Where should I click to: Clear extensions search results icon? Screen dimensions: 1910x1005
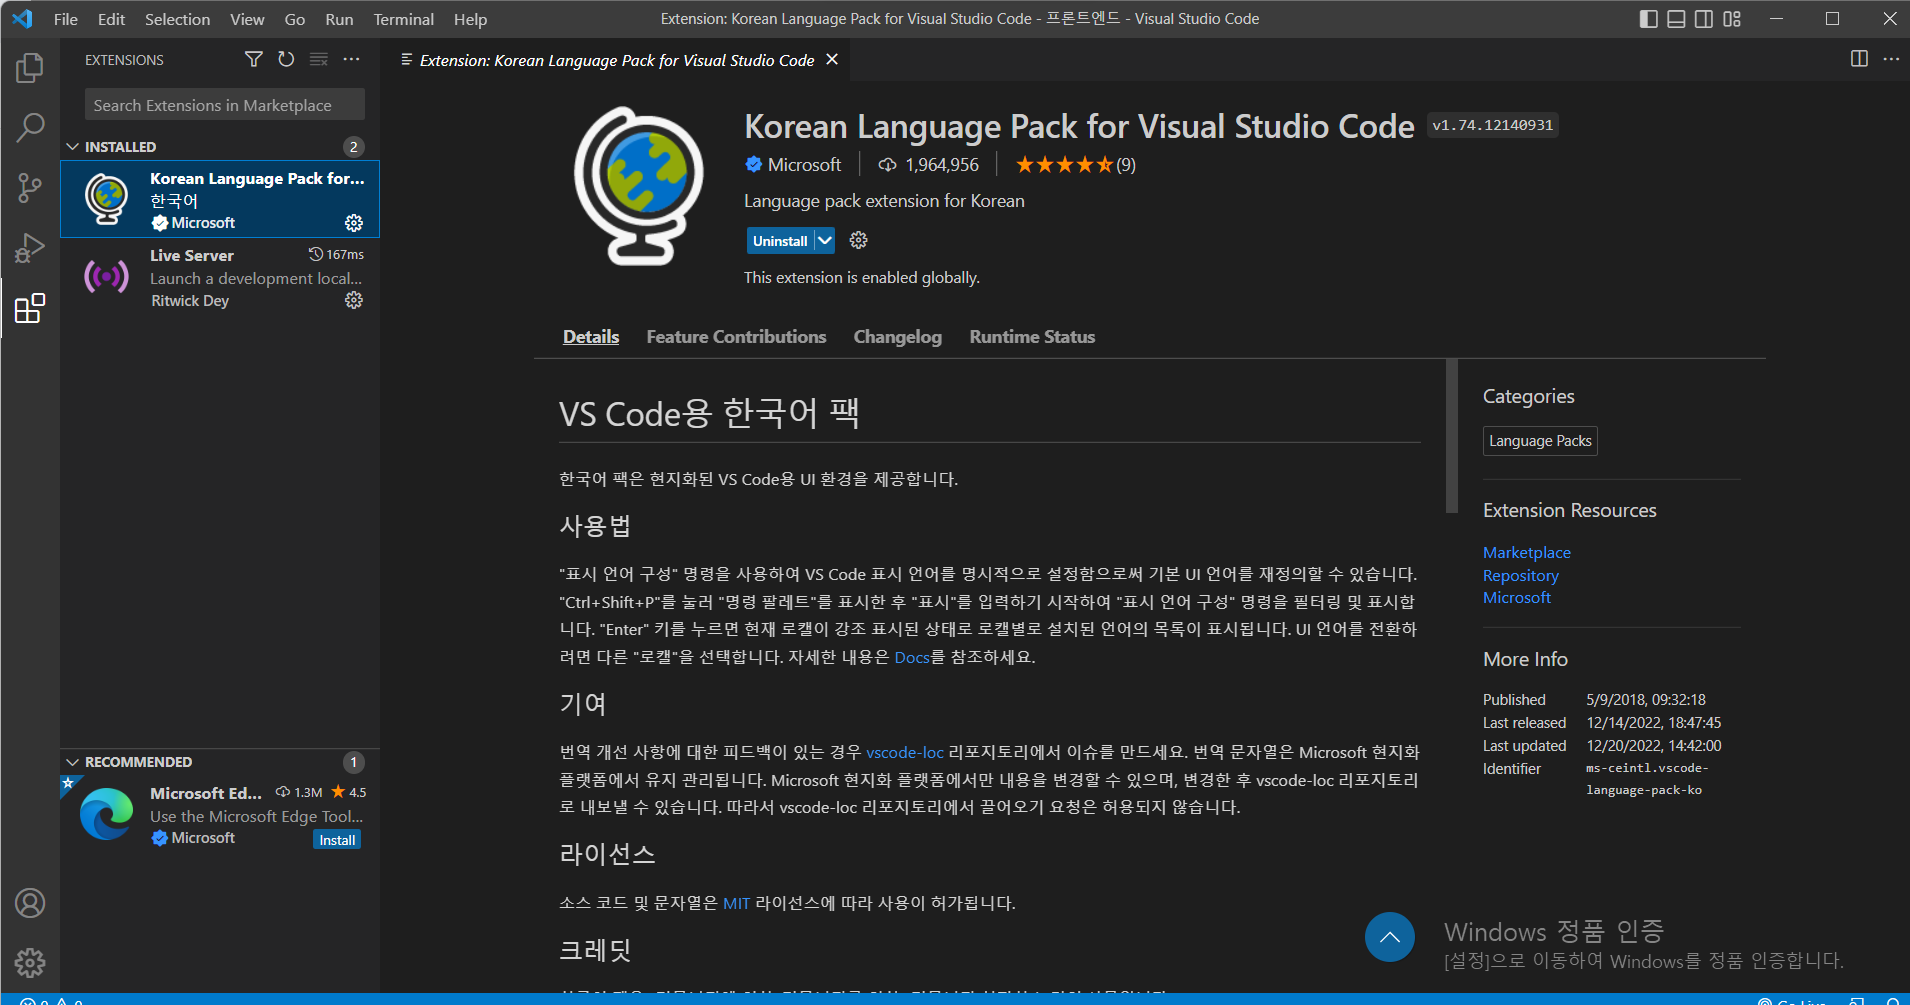pyautogui.click(x=319, y=59)
